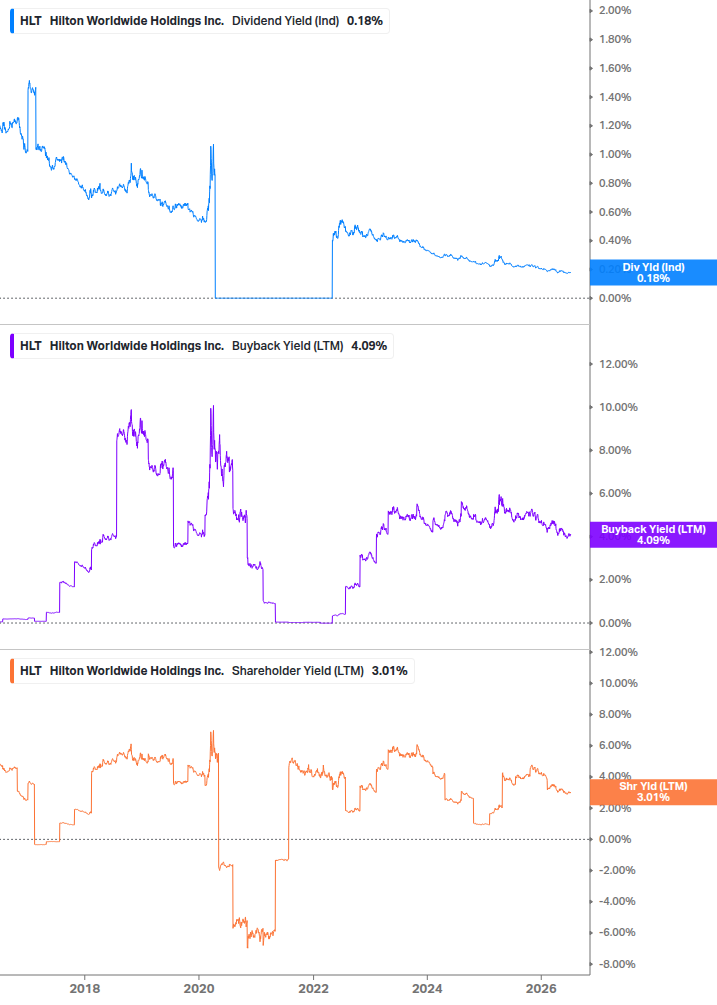Click the 1.00% tick on dividend axis
Screen dimensions: 717x1005
click(x=615, y=154)
